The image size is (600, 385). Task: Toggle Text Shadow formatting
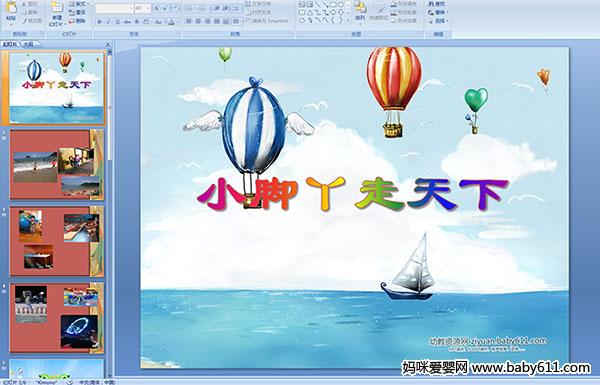click(x=137, y=22)
